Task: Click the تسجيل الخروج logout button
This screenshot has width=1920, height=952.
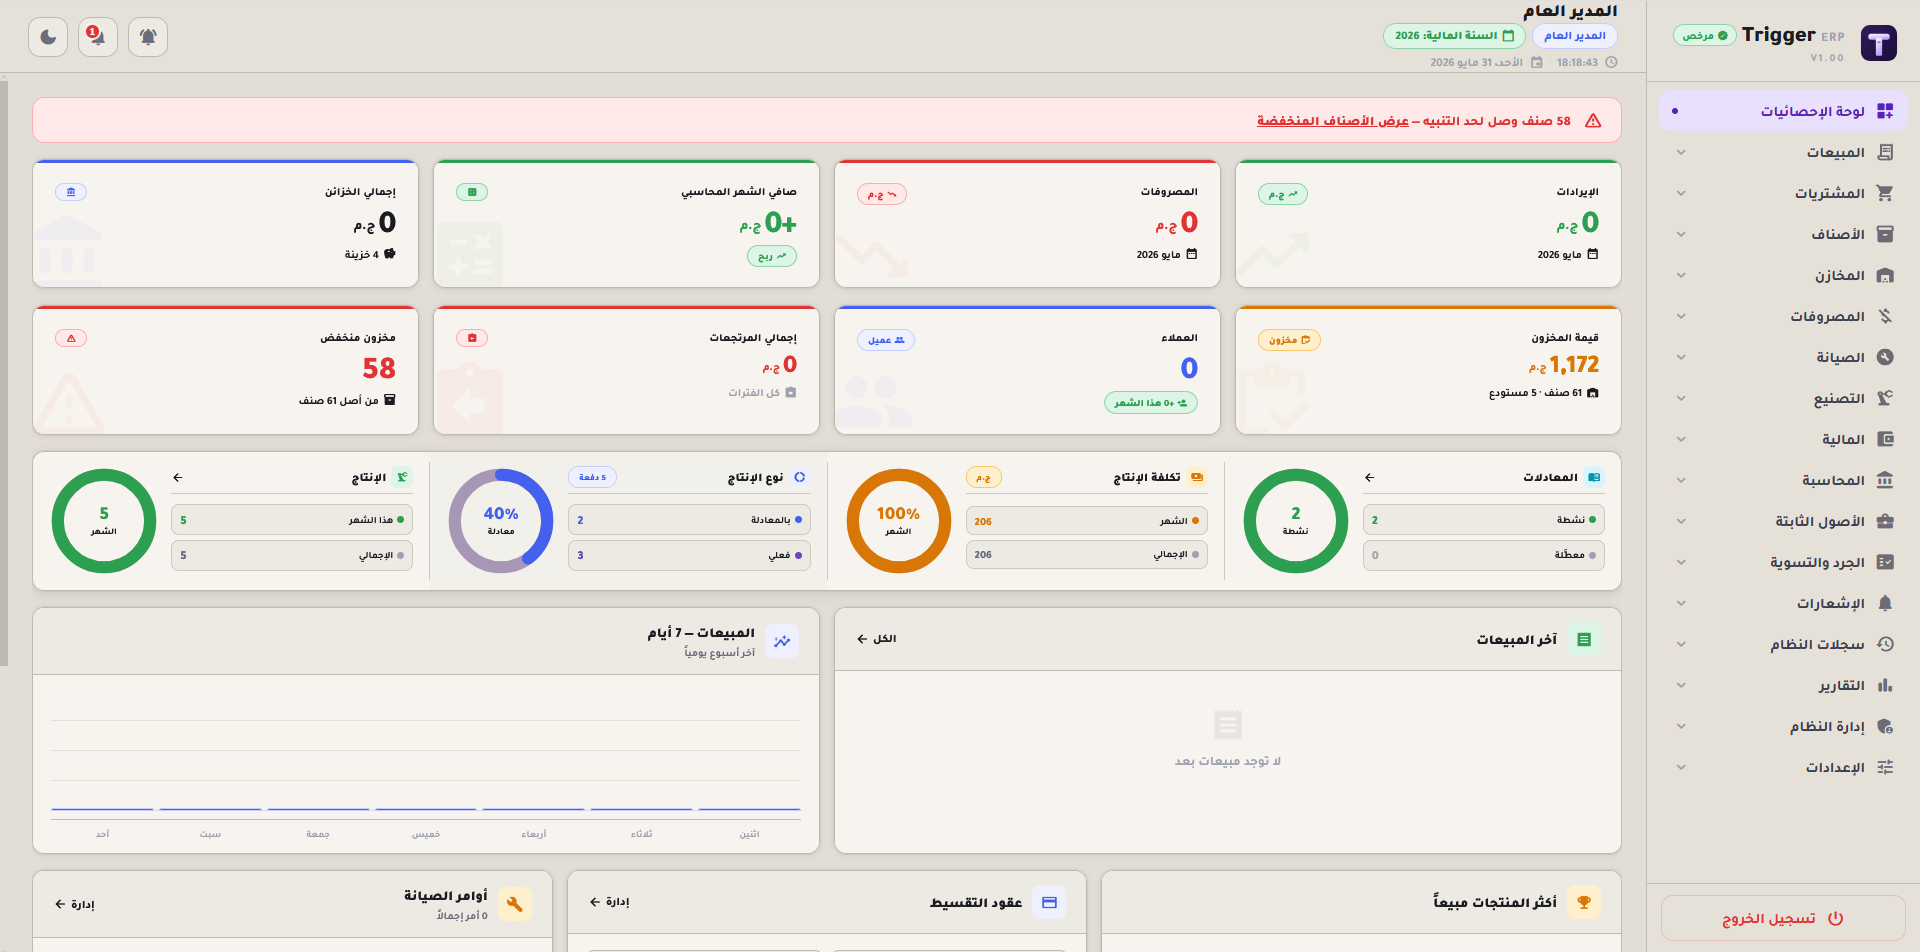Action: 1783,918
